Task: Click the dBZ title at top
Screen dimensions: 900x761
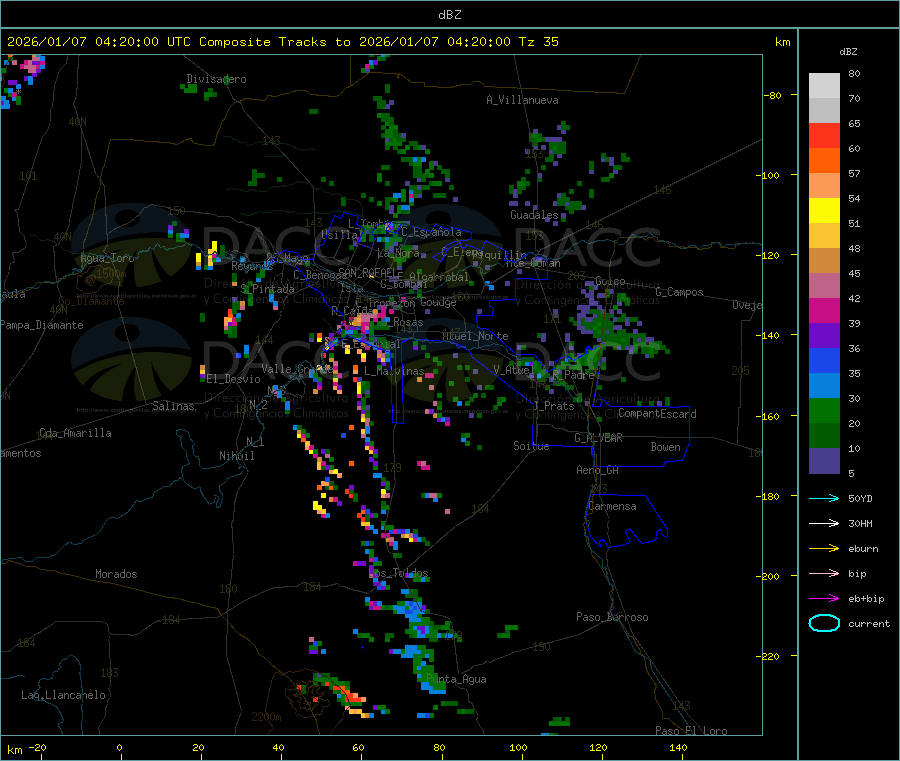Action: click(449, 15)
